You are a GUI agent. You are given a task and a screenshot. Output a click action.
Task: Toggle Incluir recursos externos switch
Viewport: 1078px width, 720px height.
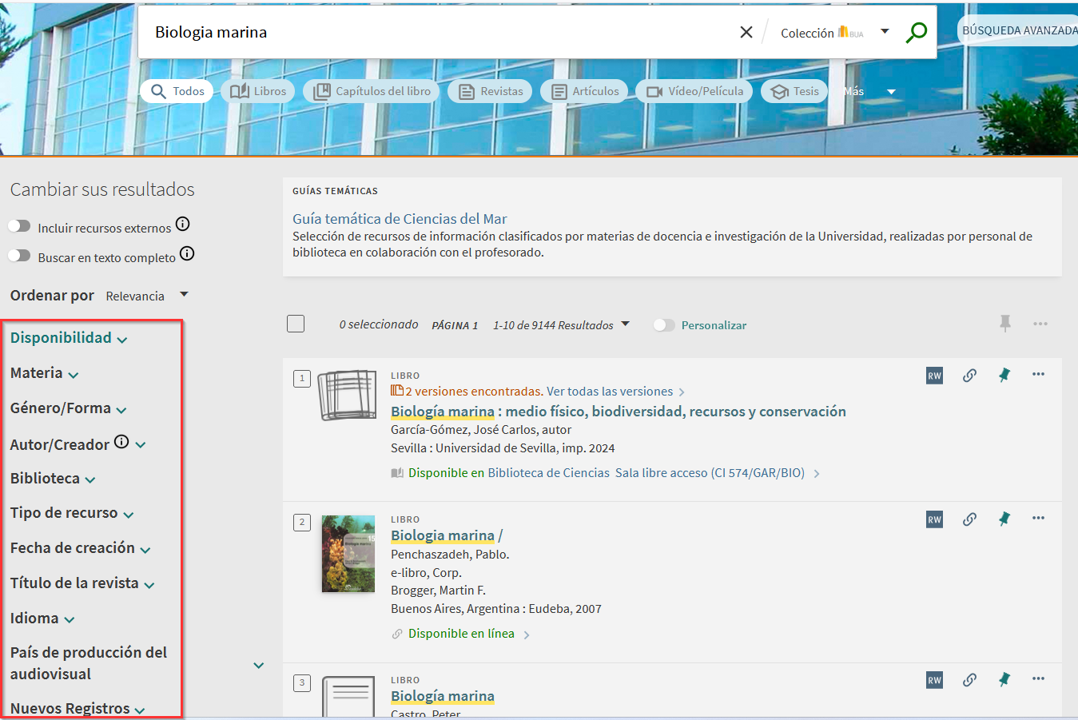point(20,226)
